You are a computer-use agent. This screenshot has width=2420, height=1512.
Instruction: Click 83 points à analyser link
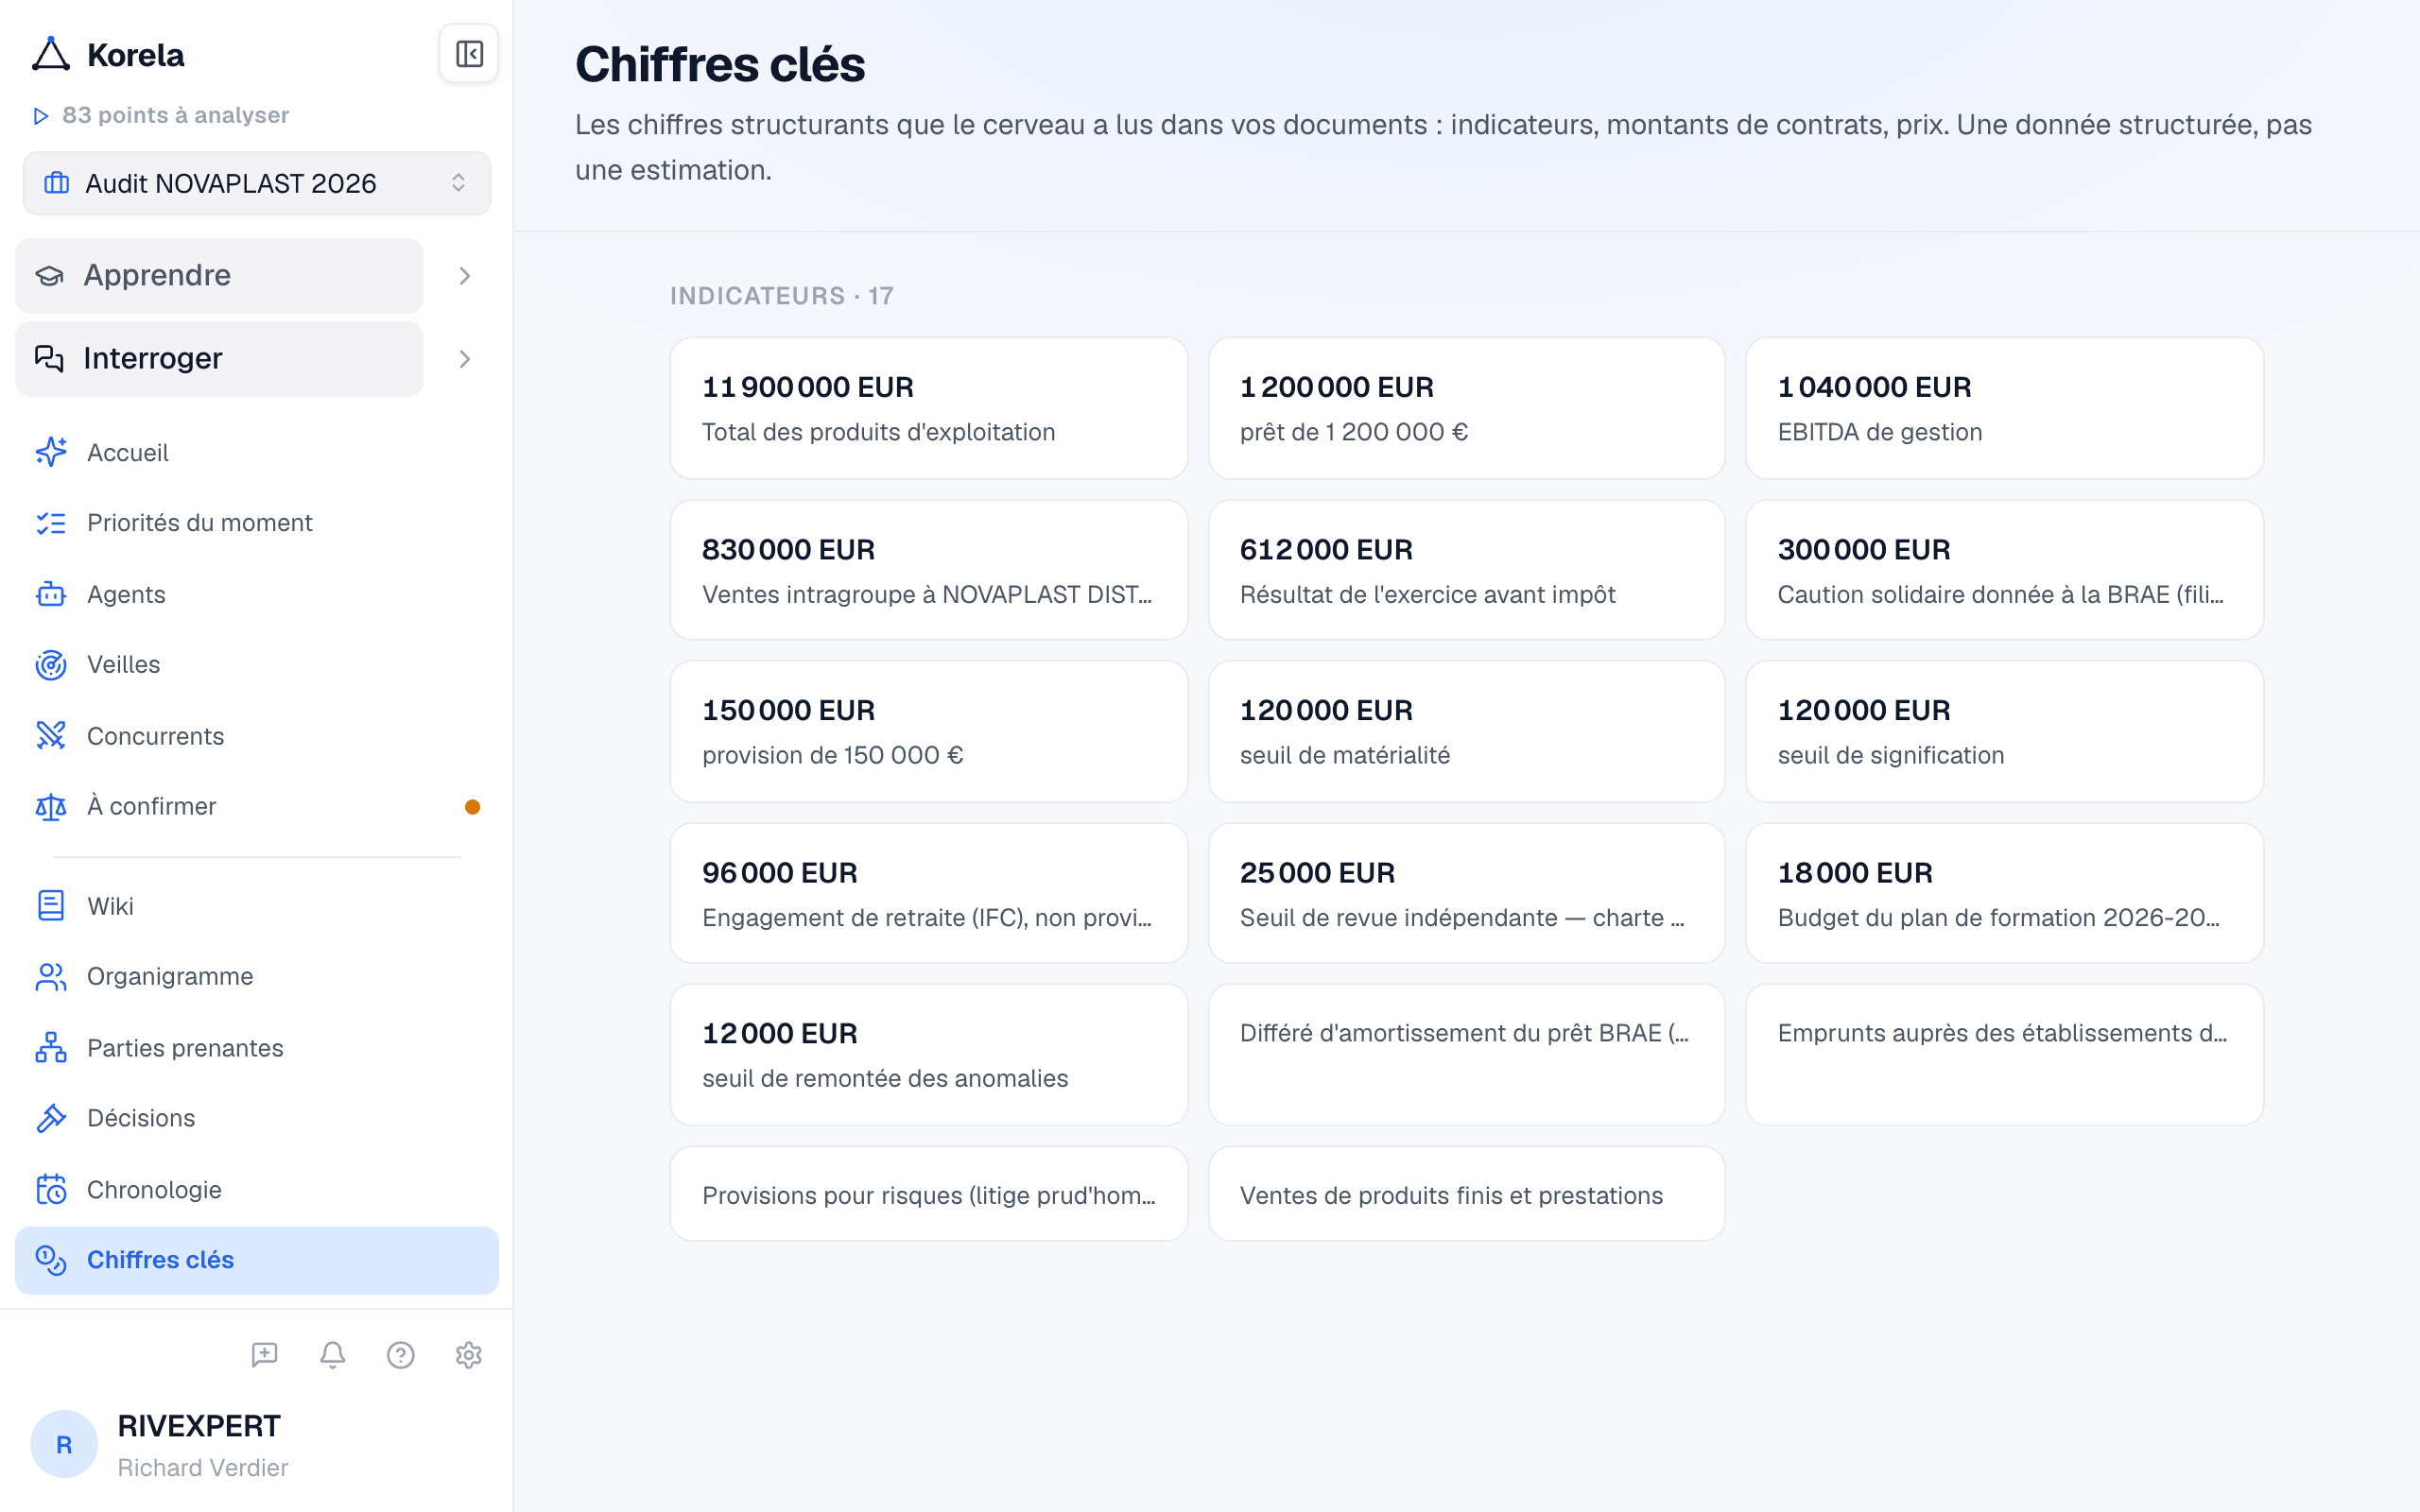(175, 115)
